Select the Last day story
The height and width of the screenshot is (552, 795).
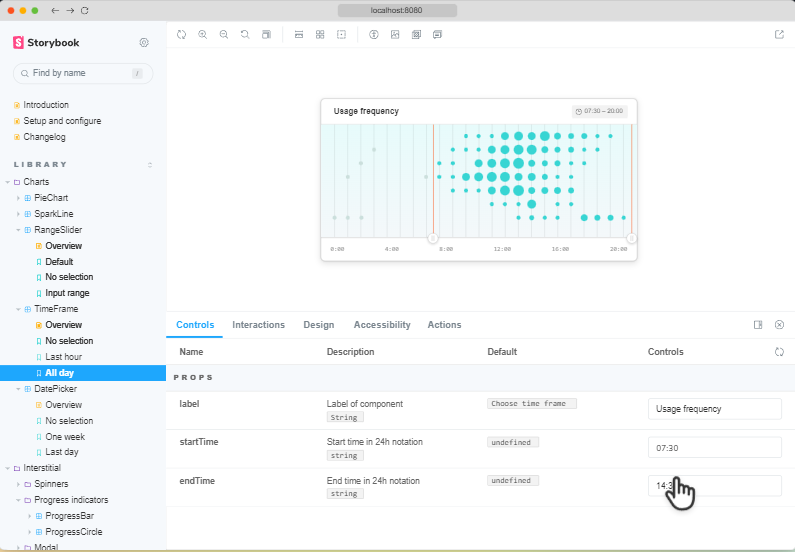(61, 452)
